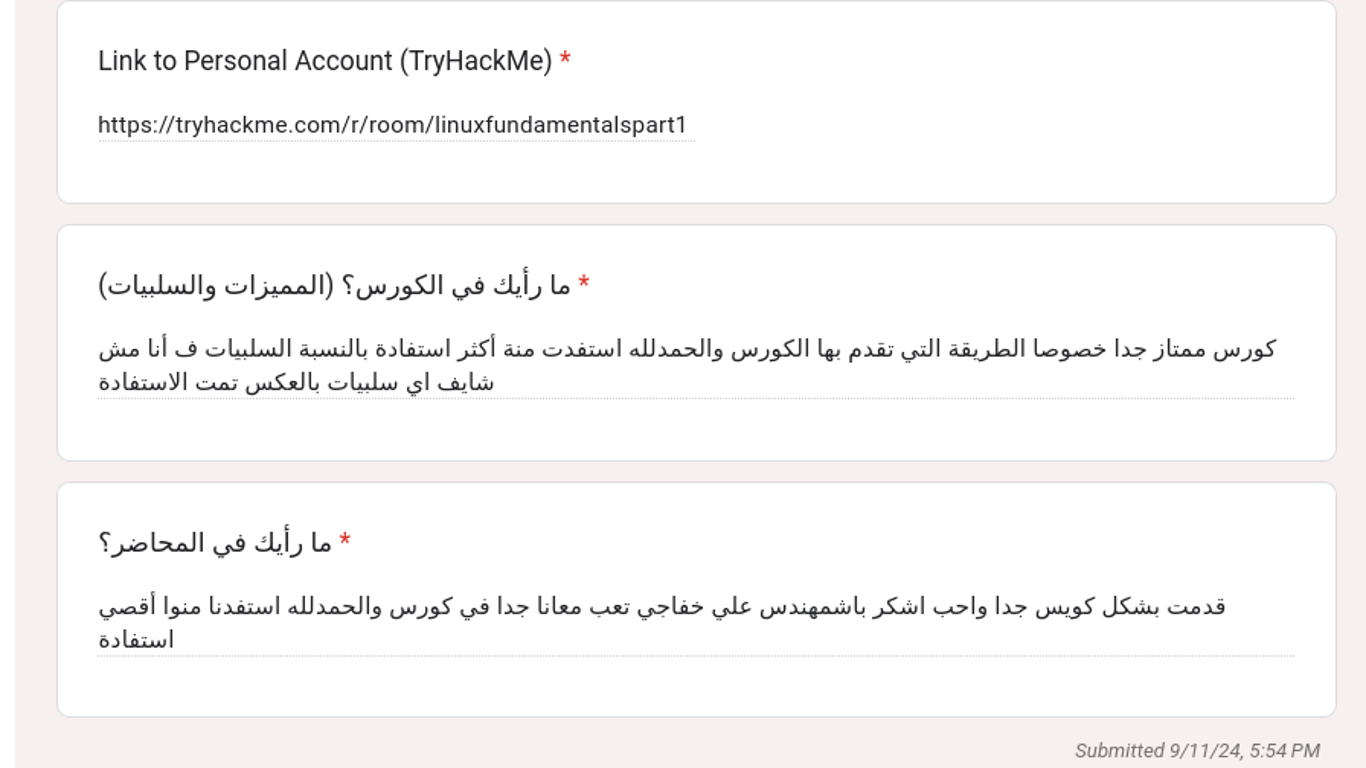Click empty area below the course opinion answer
1366x768 pixels.
(696, 430)
